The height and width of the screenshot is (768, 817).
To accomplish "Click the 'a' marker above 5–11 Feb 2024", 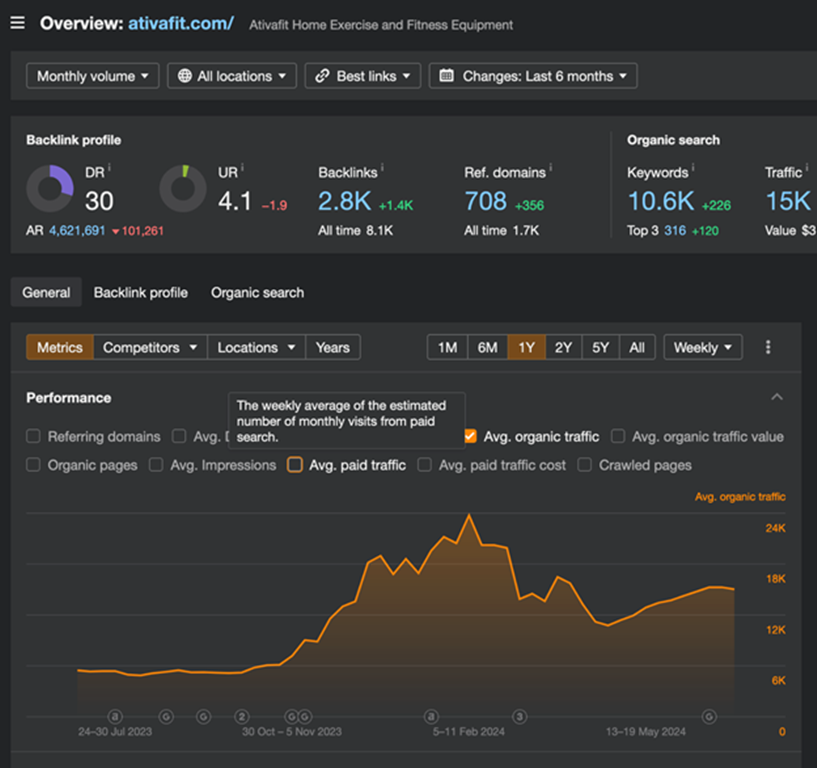I will pyautogui.click(x=431, y=717).
